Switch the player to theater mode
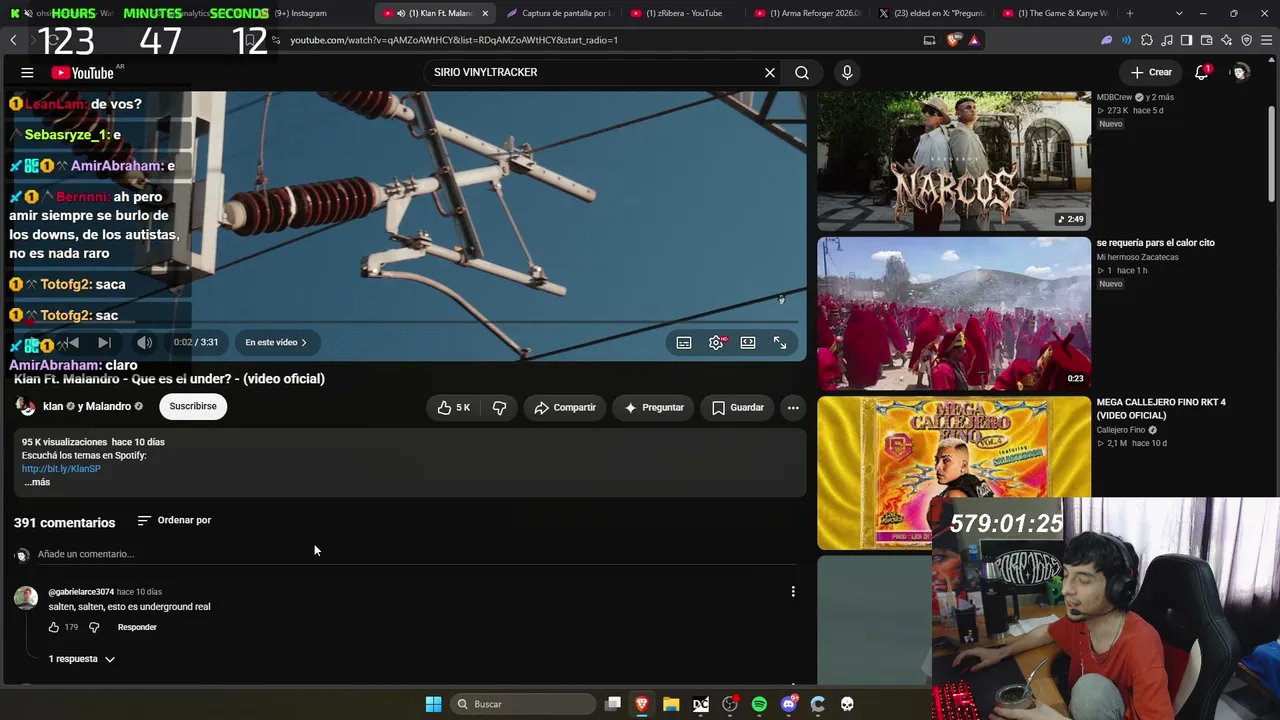 tap(748, 342)
